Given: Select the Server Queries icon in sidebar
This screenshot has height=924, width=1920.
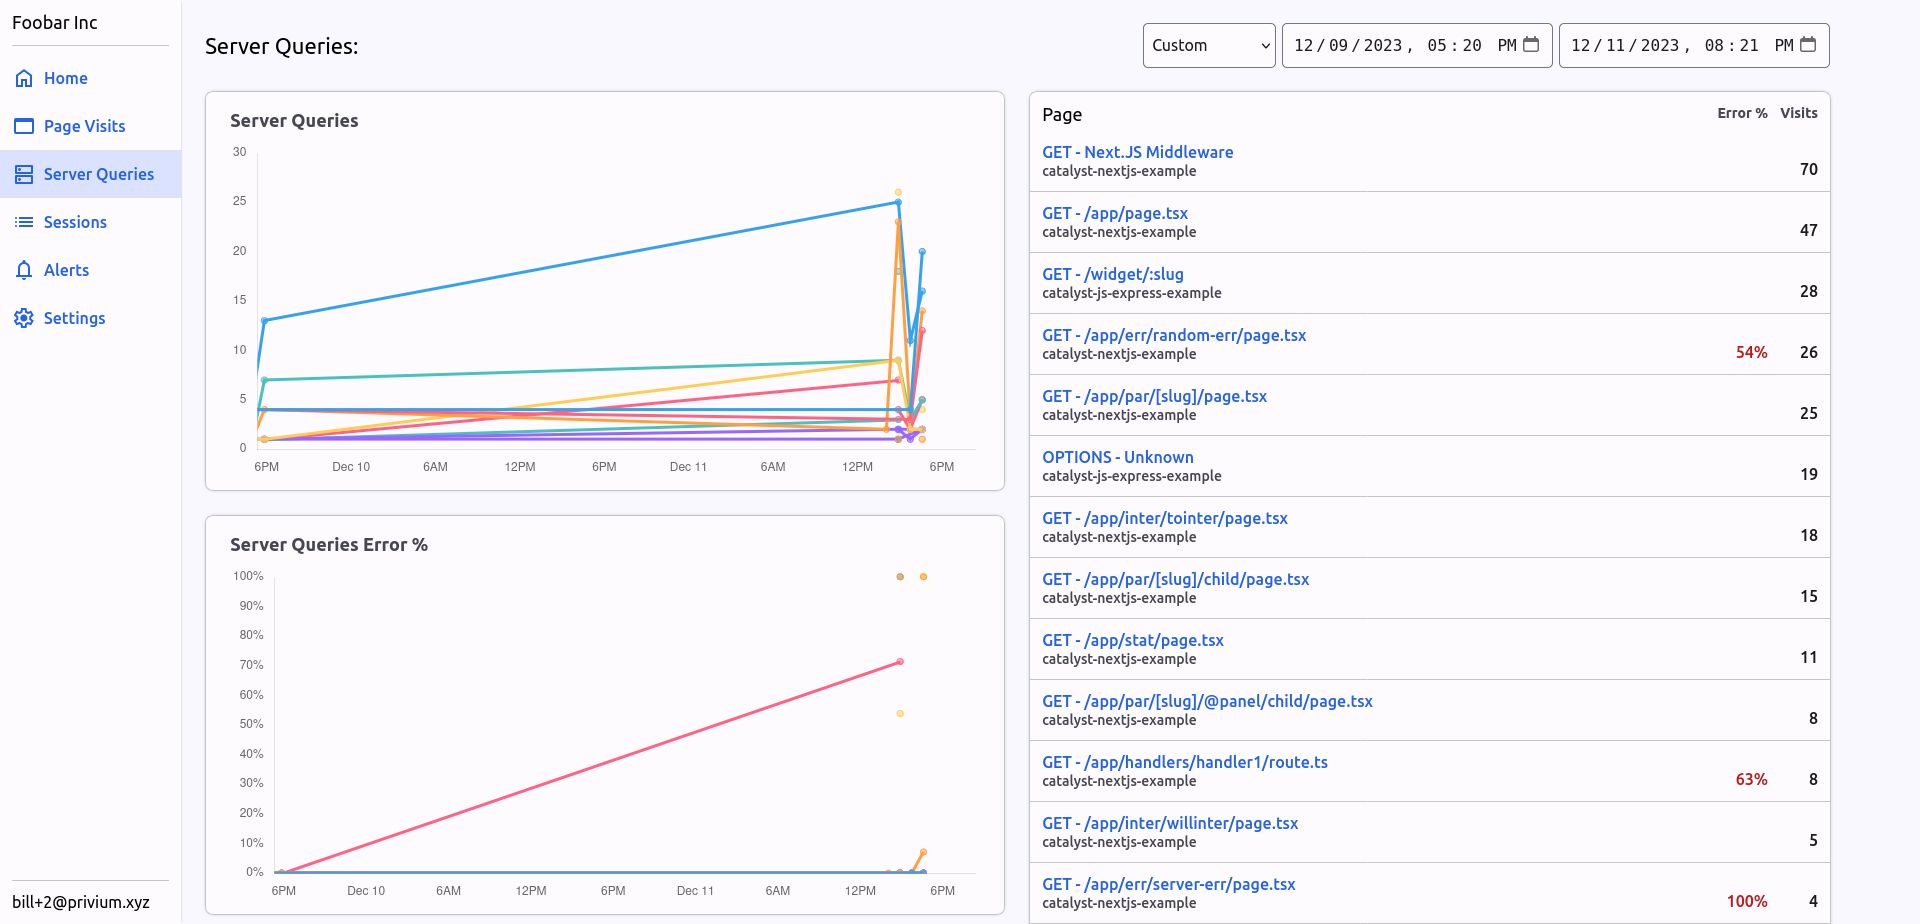Looking at the screenshot, I should 23,173.
